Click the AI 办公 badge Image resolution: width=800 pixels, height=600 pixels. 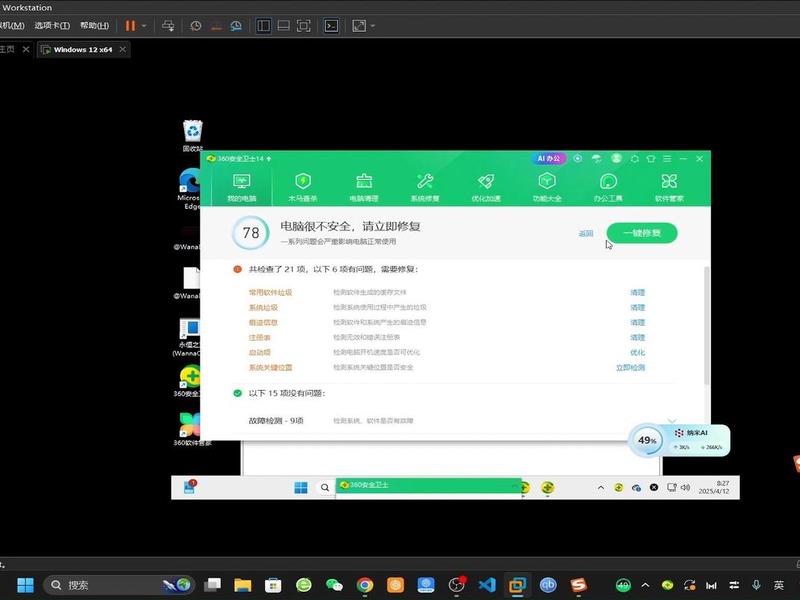pos(548,159)
